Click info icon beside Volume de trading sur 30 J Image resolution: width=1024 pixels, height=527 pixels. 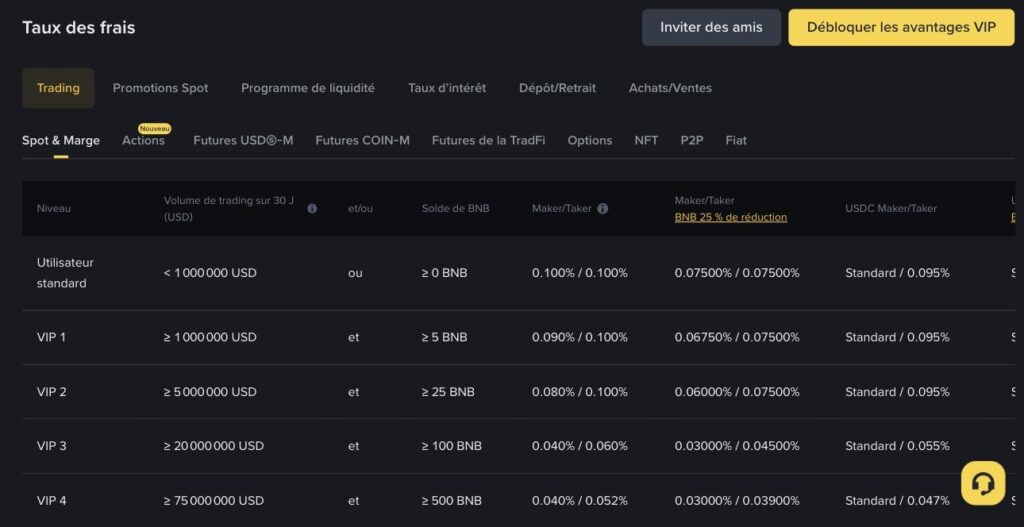(312, 208)
